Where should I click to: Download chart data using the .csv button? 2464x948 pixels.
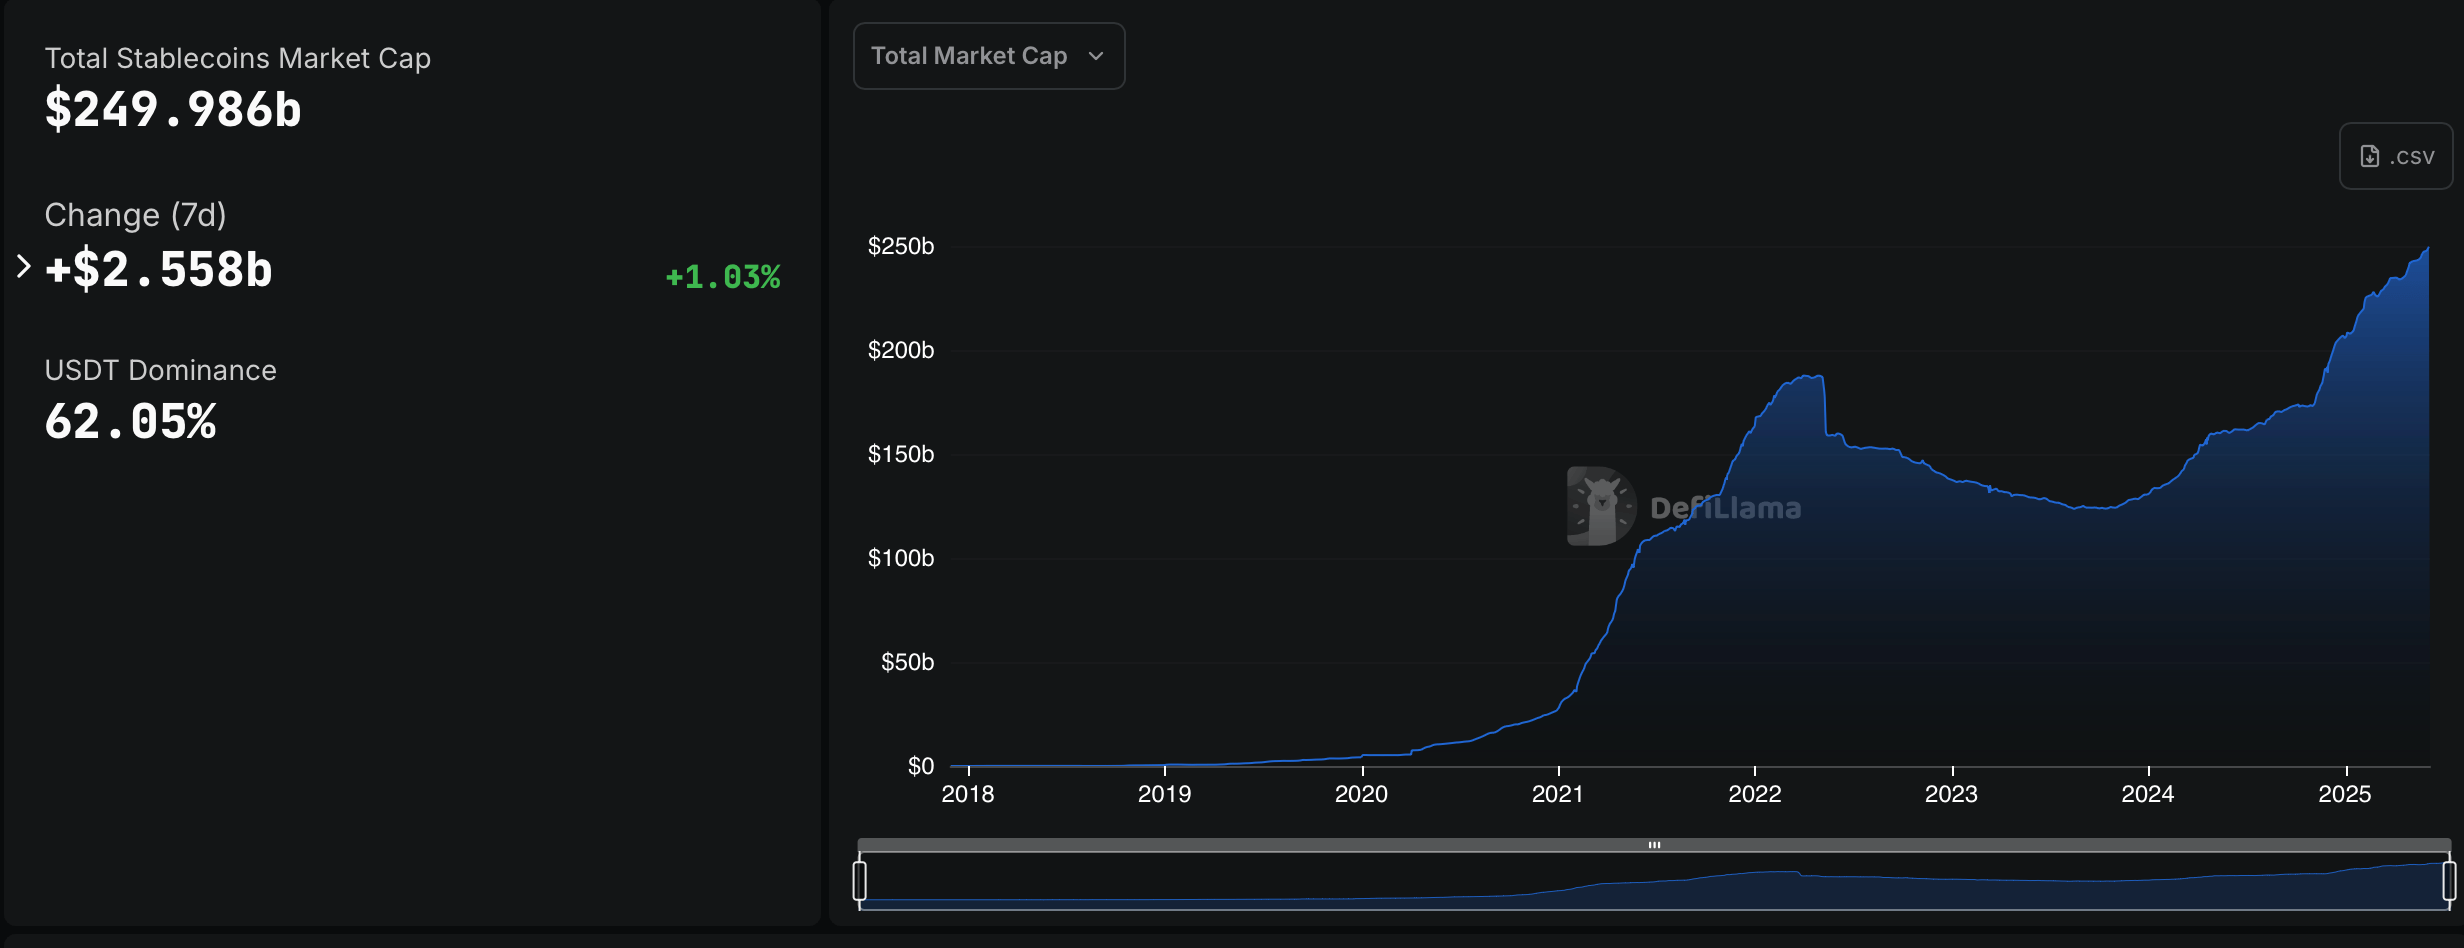[x=2395, y=156]
